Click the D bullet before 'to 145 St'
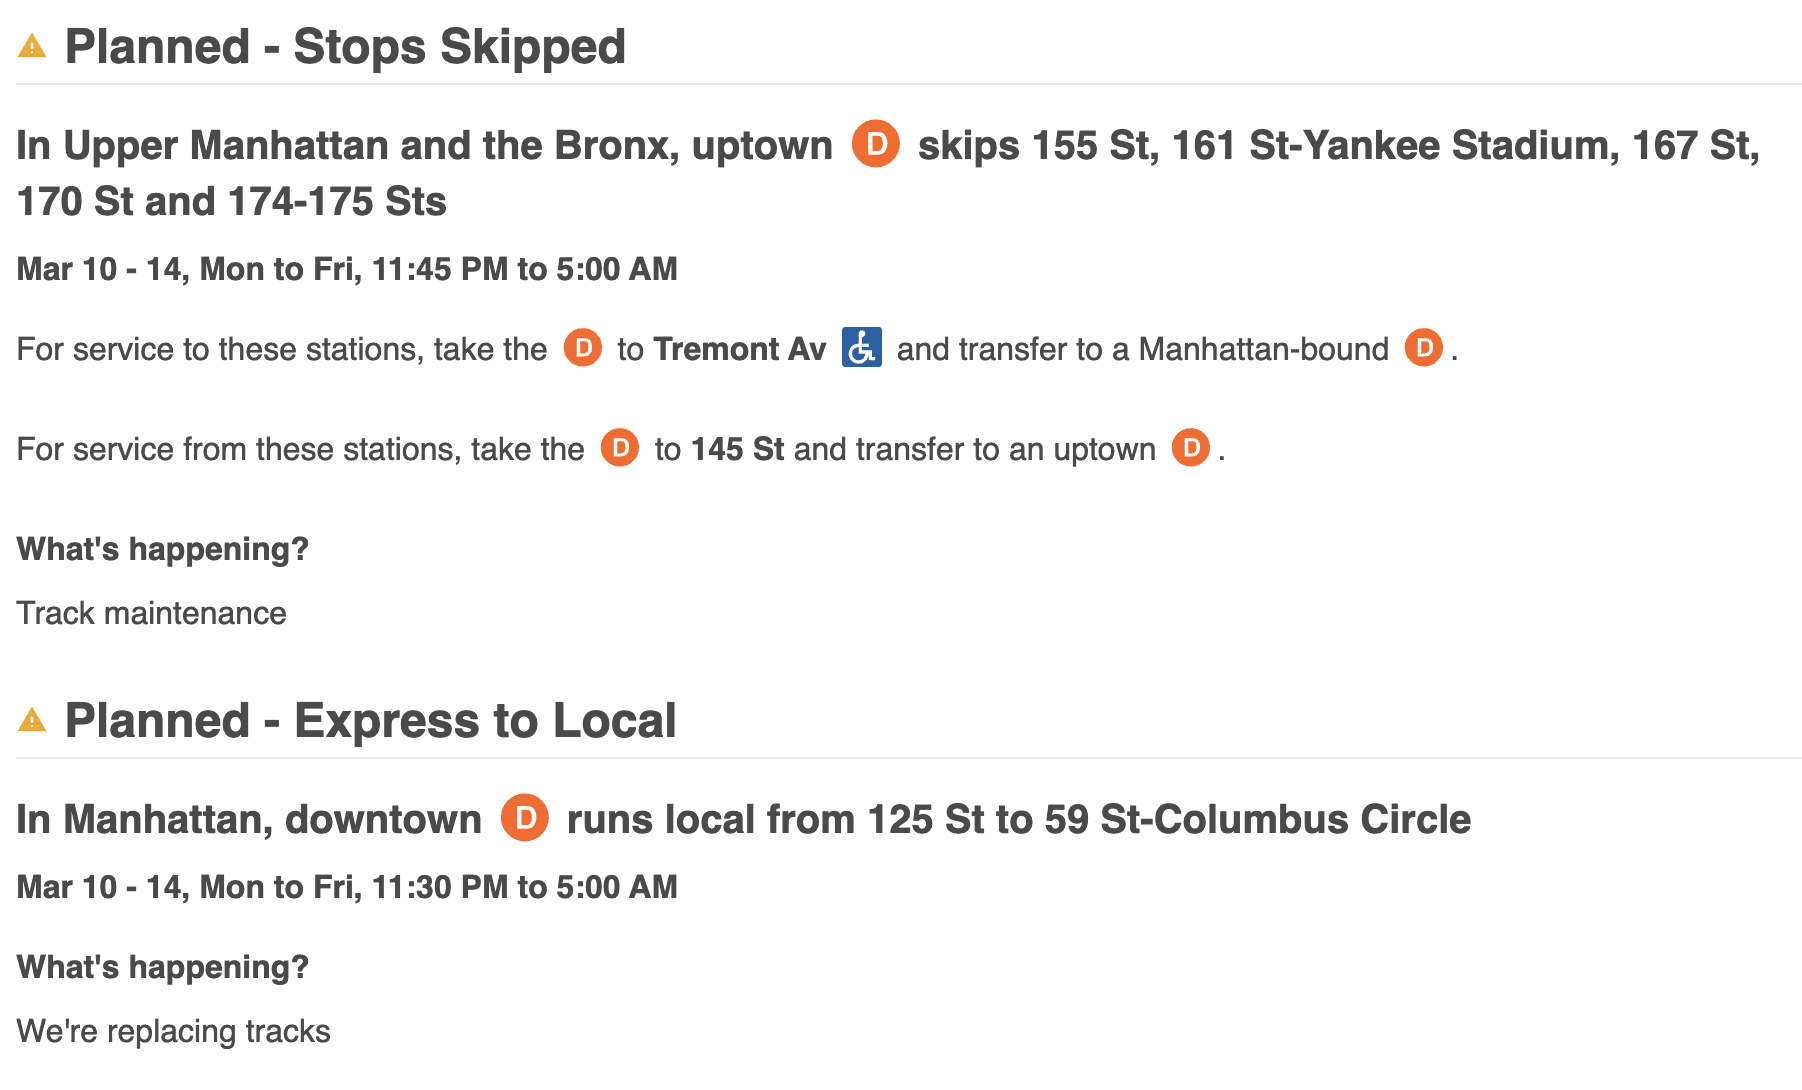Screen dimensions: 1802x1090 tap(619, 448)
